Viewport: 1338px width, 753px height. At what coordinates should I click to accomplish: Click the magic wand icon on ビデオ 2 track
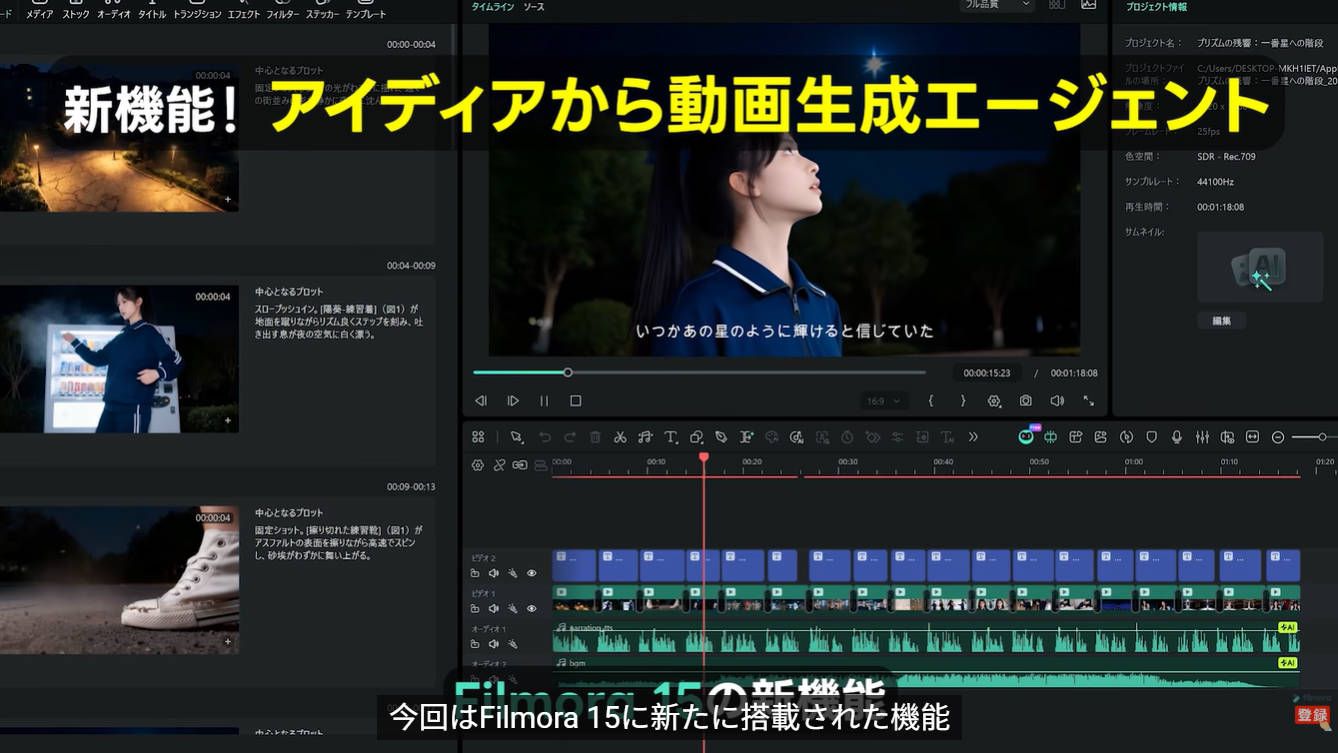tap(512, 573)
